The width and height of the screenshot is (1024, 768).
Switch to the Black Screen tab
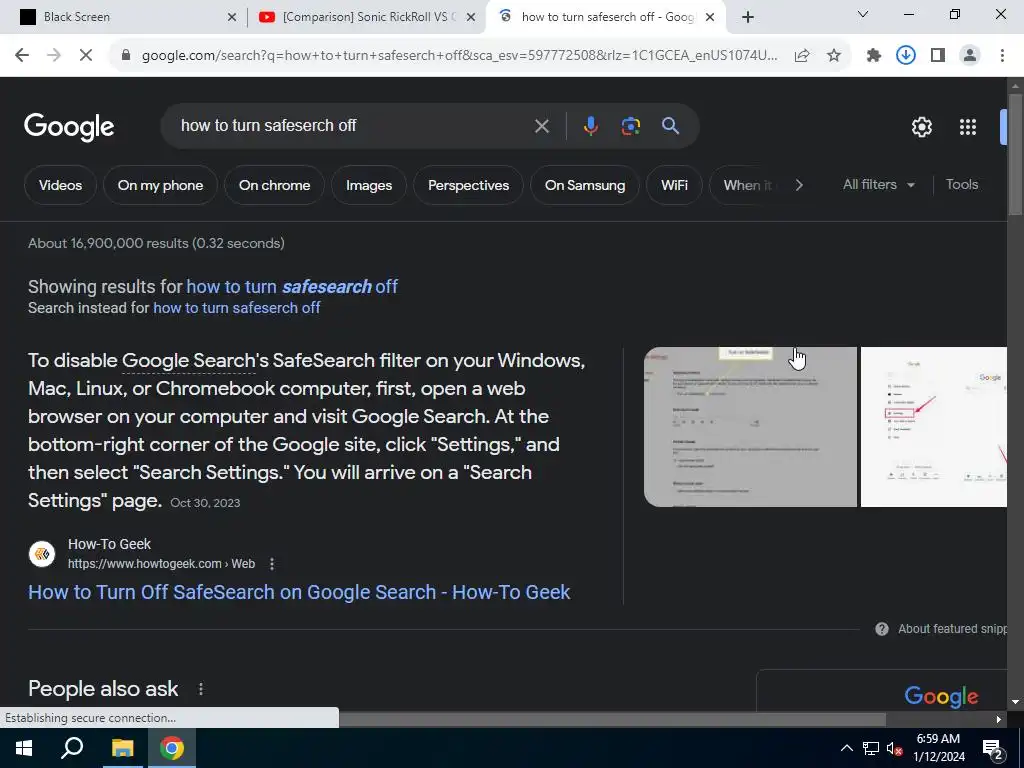(124, 18)
